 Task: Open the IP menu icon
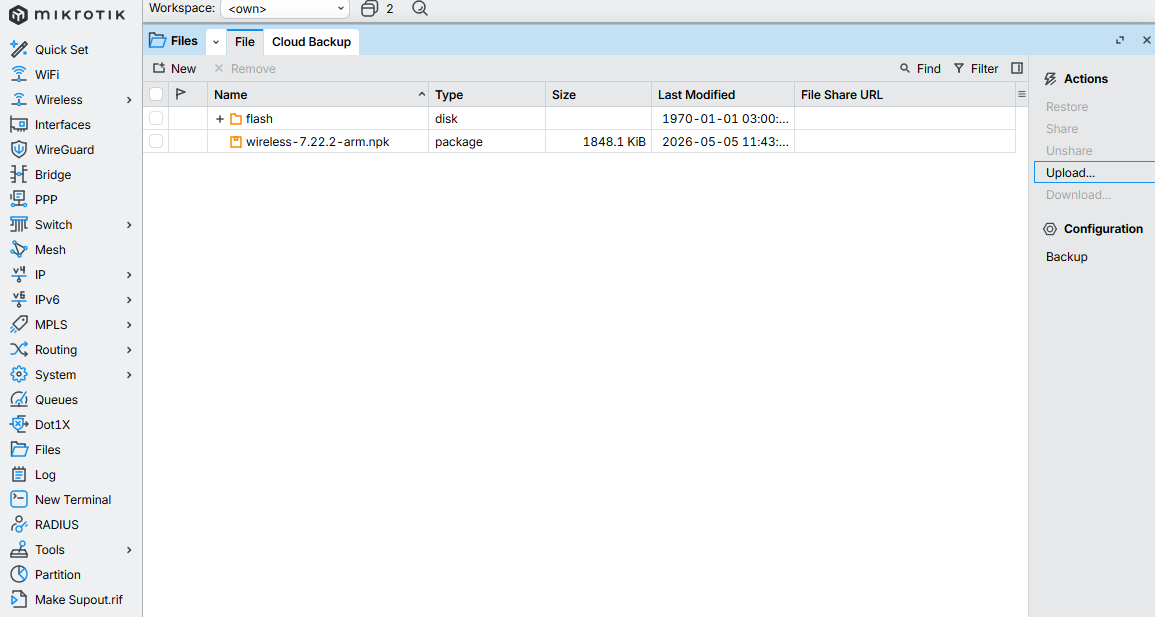pyautogui.click(x=18, y=275)
